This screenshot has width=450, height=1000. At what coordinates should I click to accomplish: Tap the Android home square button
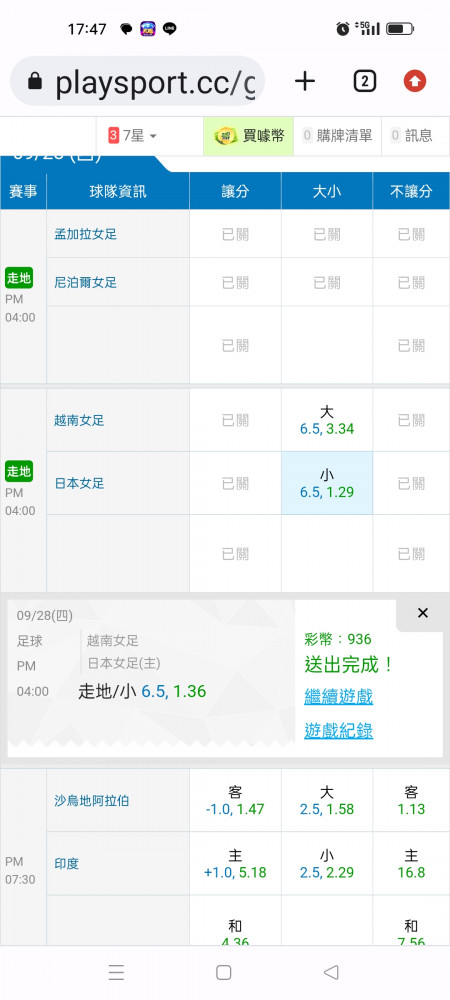[223, 972]
